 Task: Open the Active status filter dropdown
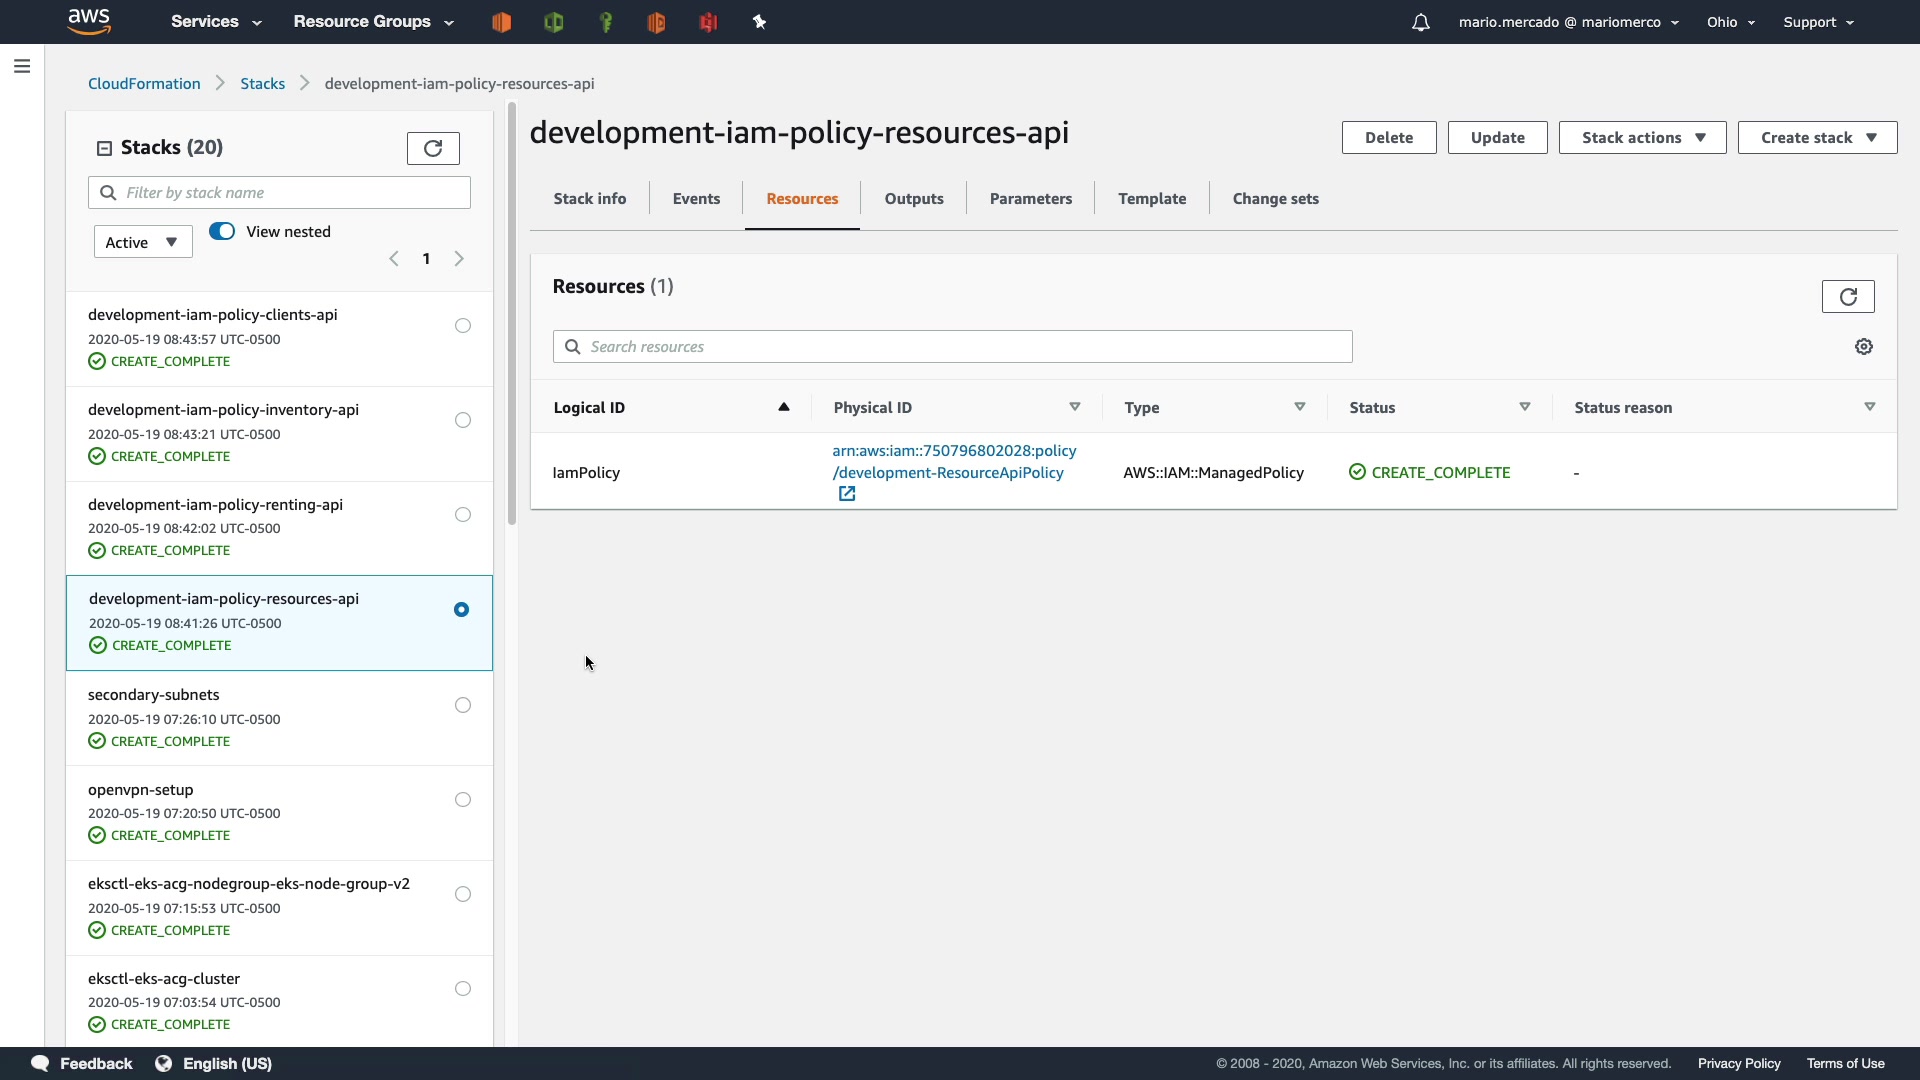(x=142, y=242)
